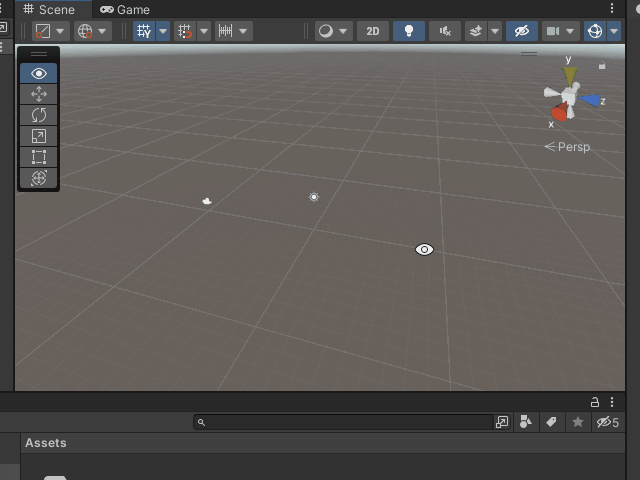
Task: Select the Scale tool
Action: click(39, 136)
